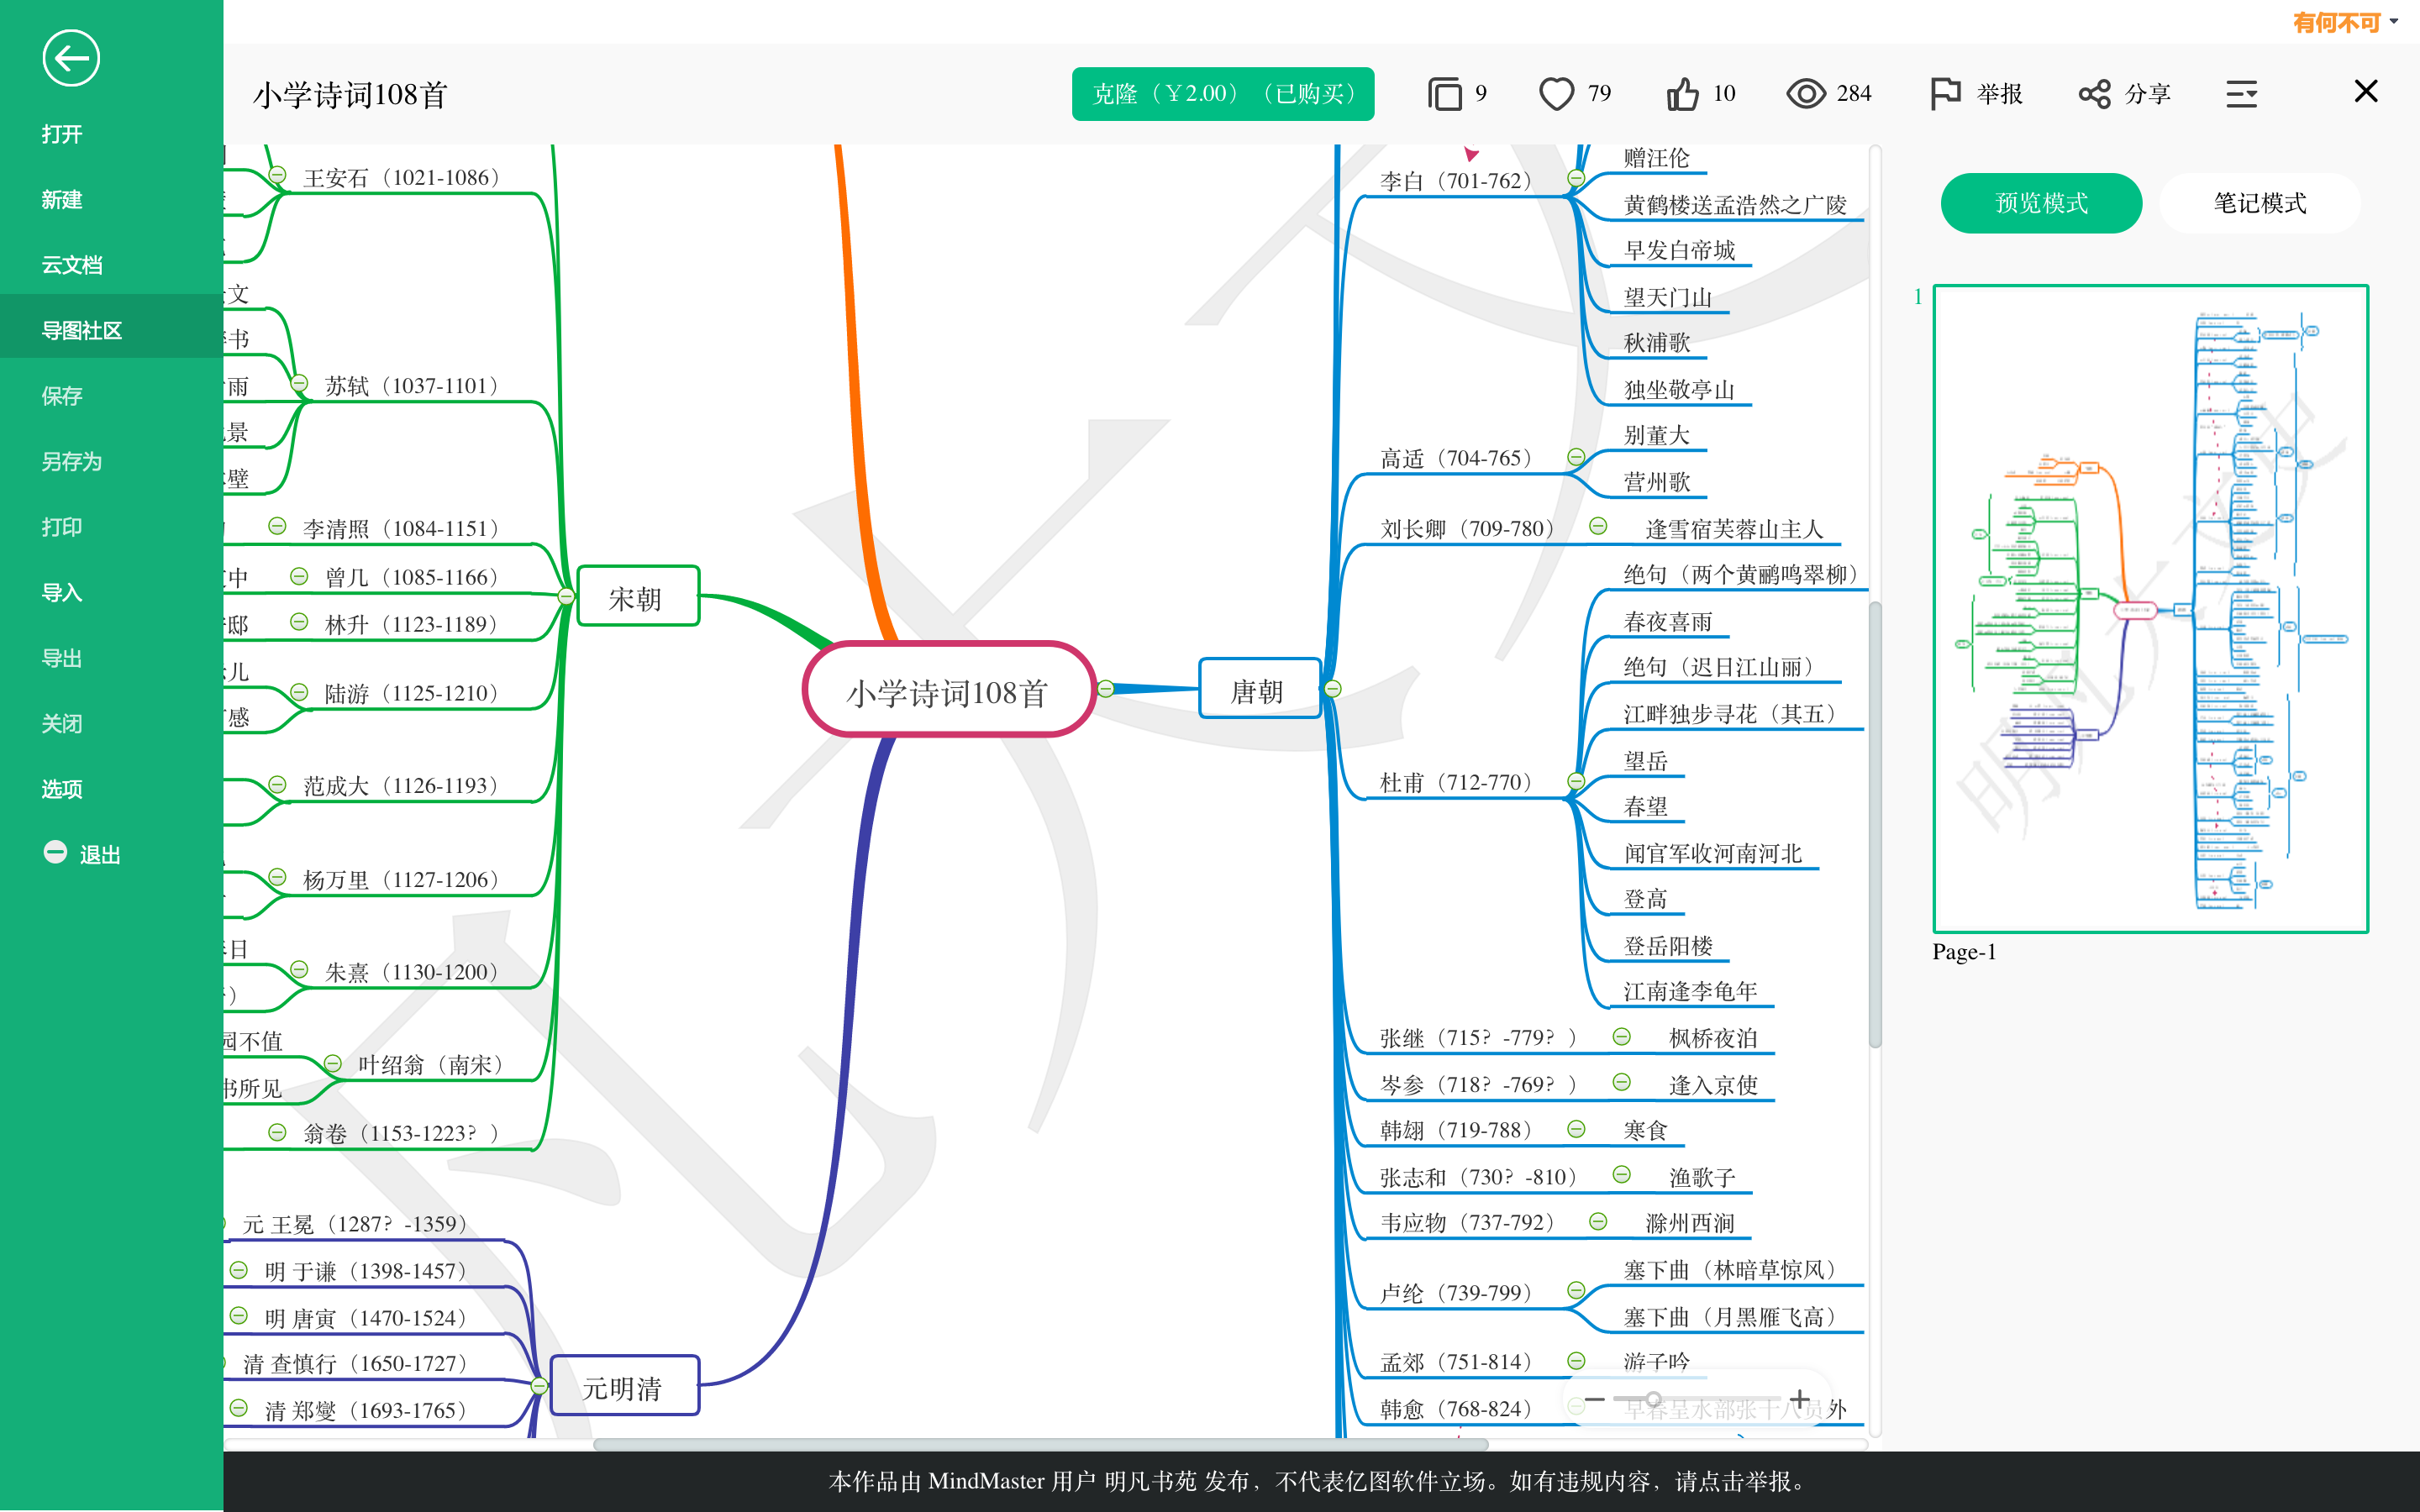The width and height of the screenshot is (2420, 1512).
Task: Collapse the 李白 (701-762) node
Action: (x=1576, y=178)
